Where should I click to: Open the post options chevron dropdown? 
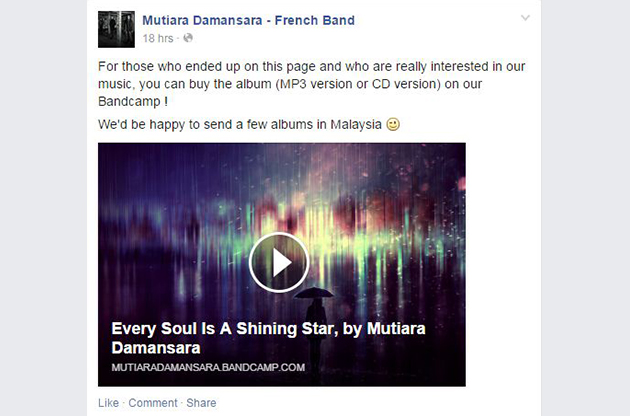tap(525, 18)
